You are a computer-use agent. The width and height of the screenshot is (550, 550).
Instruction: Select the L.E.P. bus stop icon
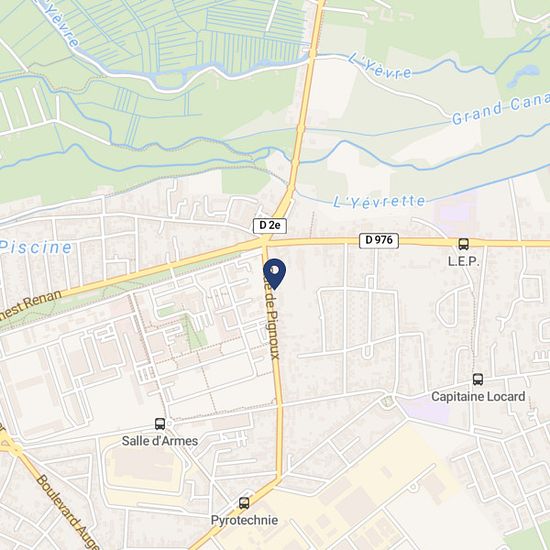(463, 244)
